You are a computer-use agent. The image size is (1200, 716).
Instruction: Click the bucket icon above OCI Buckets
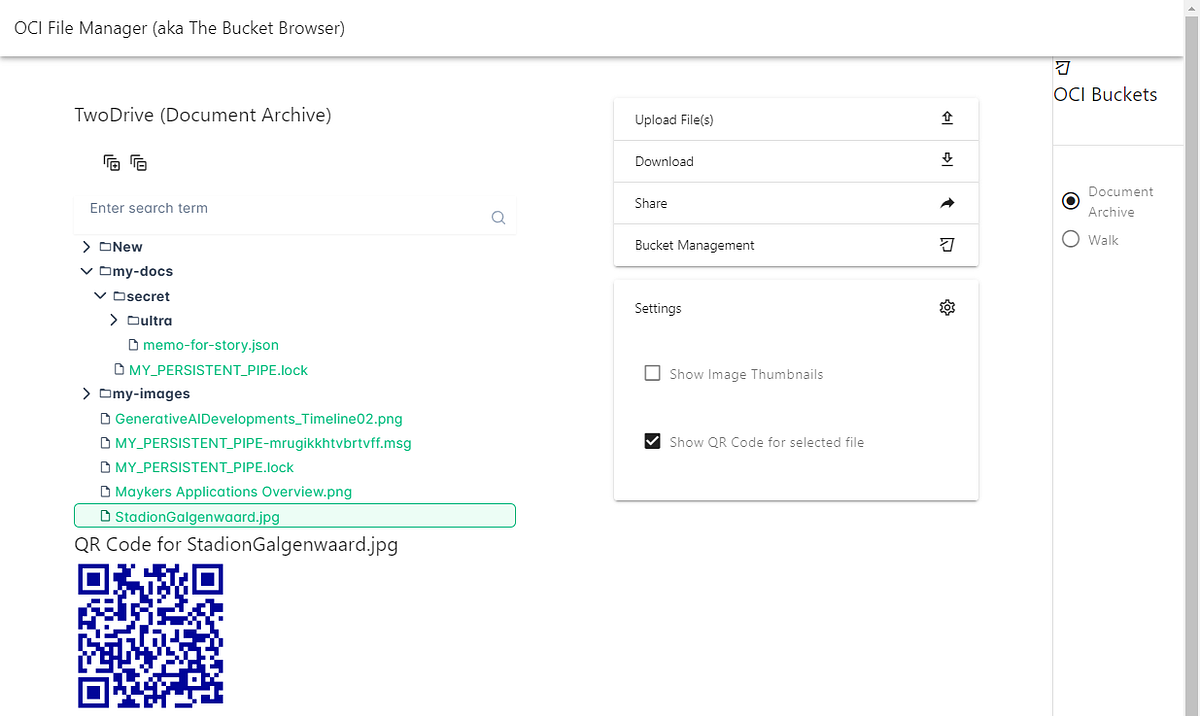point(1062,68)
